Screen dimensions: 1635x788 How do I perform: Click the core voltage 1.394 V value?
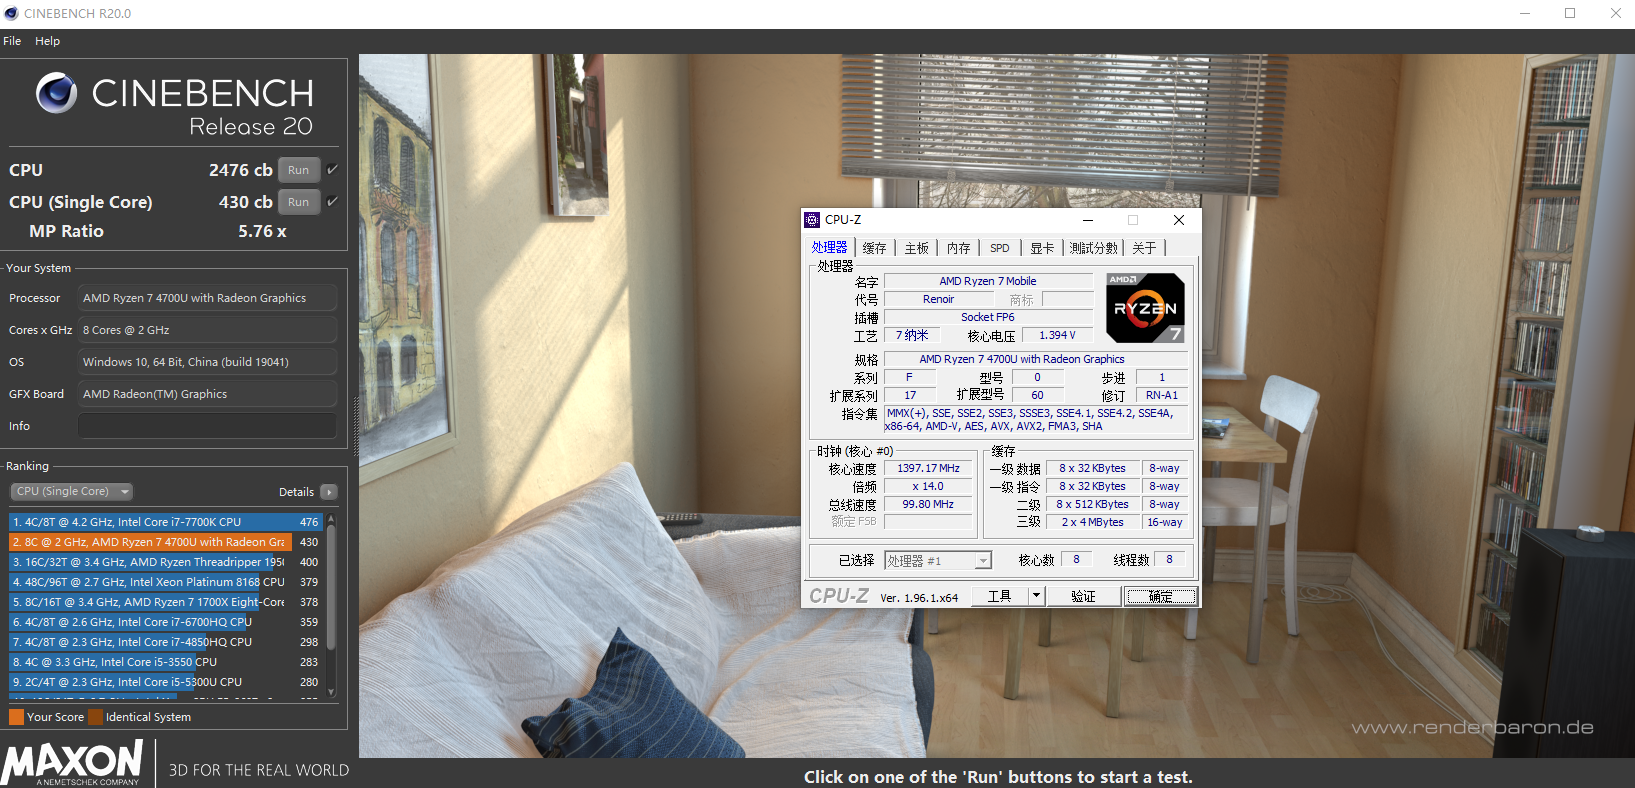[1057, 335]
